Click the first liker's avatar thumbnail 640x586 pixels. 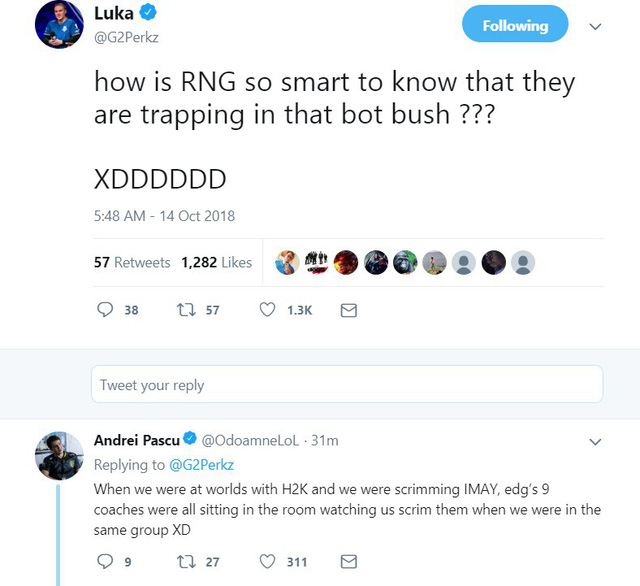(x=287, y=262)
